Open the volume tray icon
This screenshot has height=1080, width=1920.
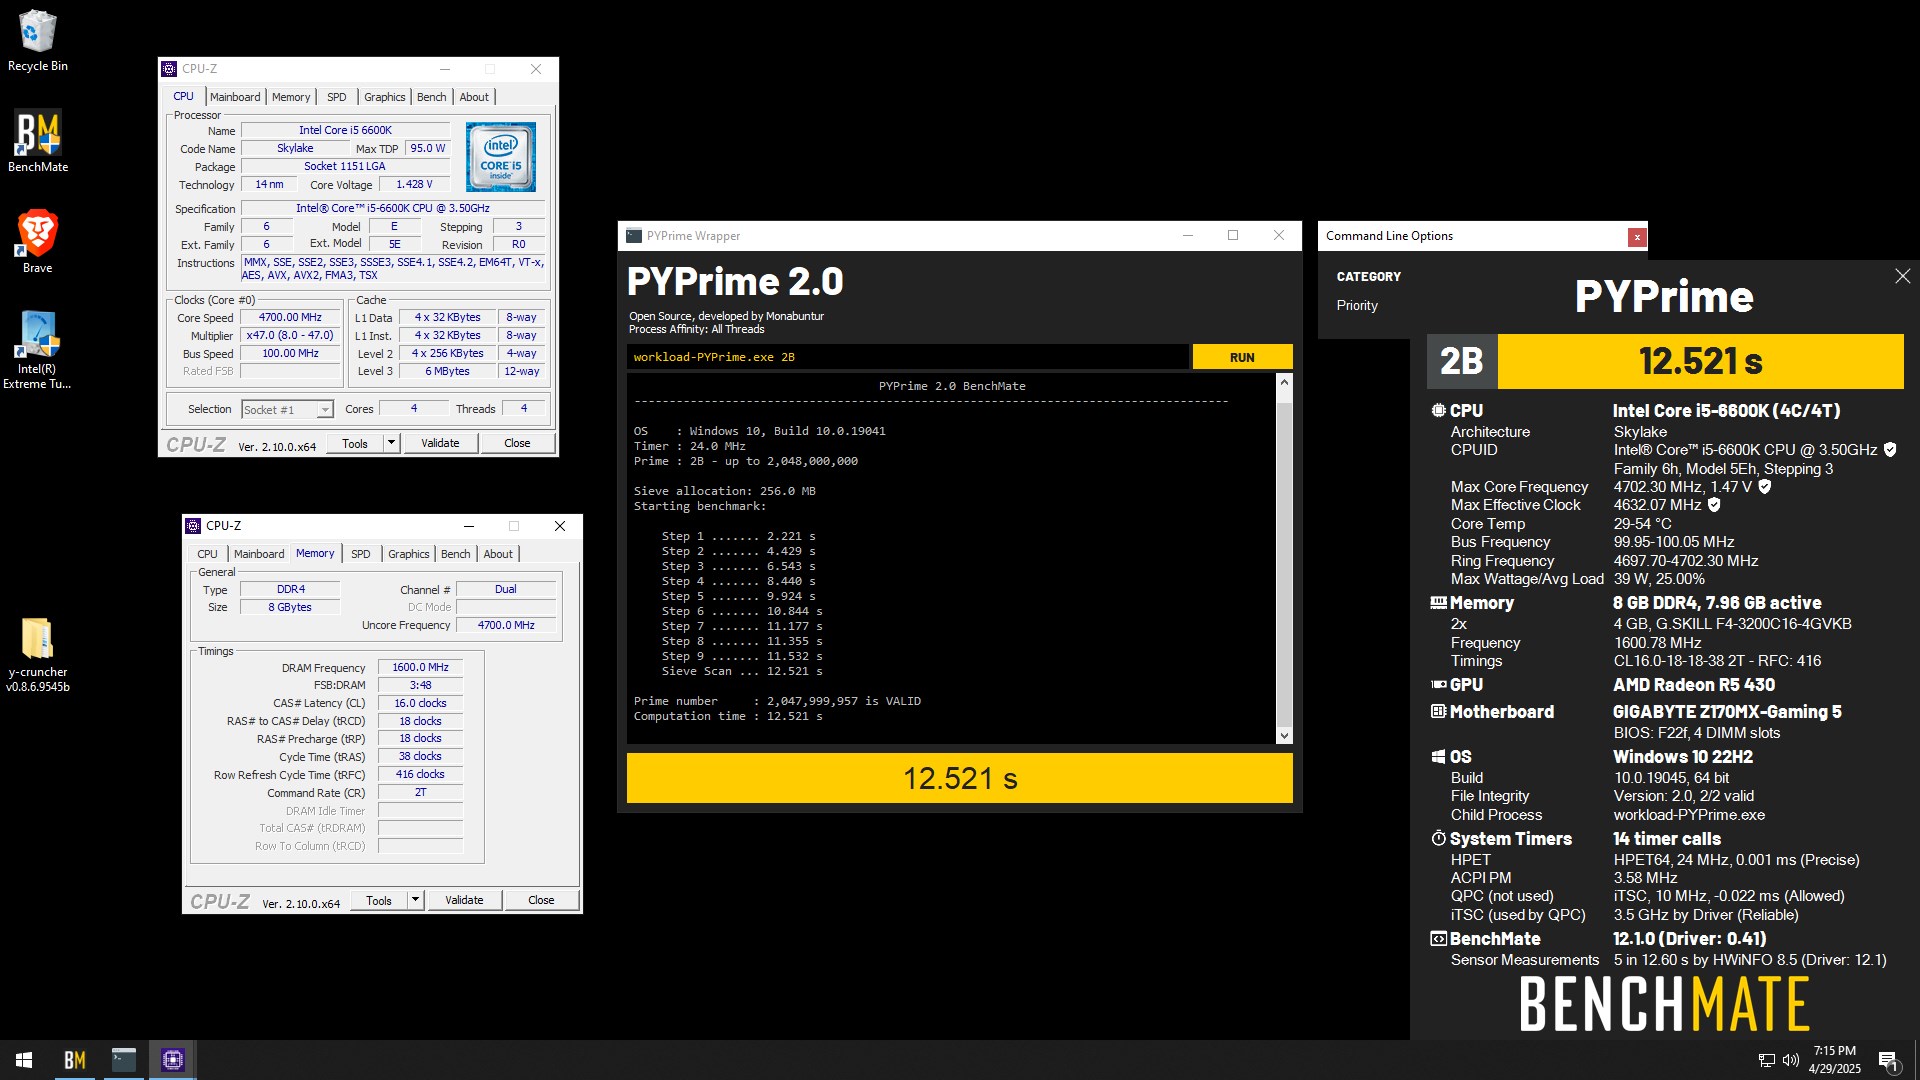[x=1791, y=1060]
